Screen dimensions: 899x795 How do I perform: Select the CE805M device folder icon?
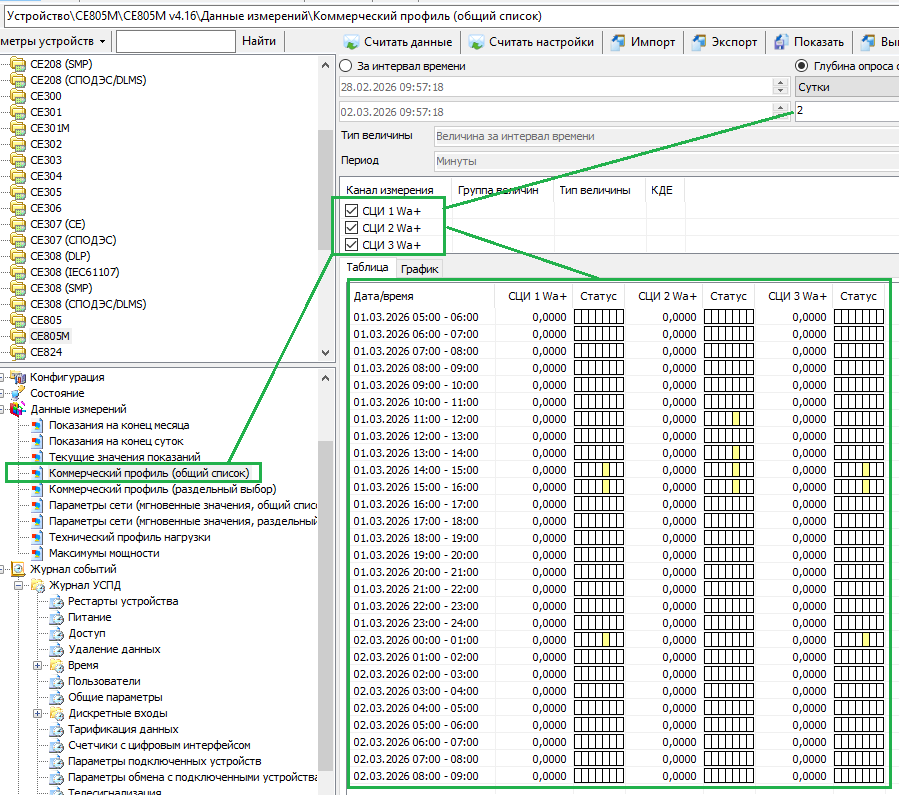[17, 336]
